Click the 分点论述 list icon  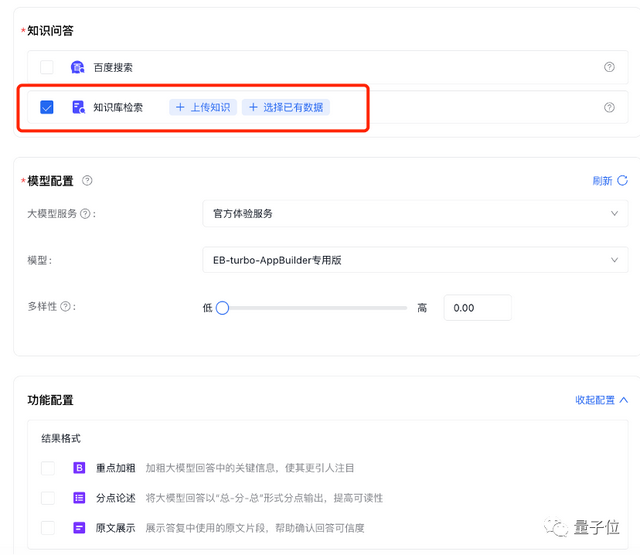[x=79, y=498]
